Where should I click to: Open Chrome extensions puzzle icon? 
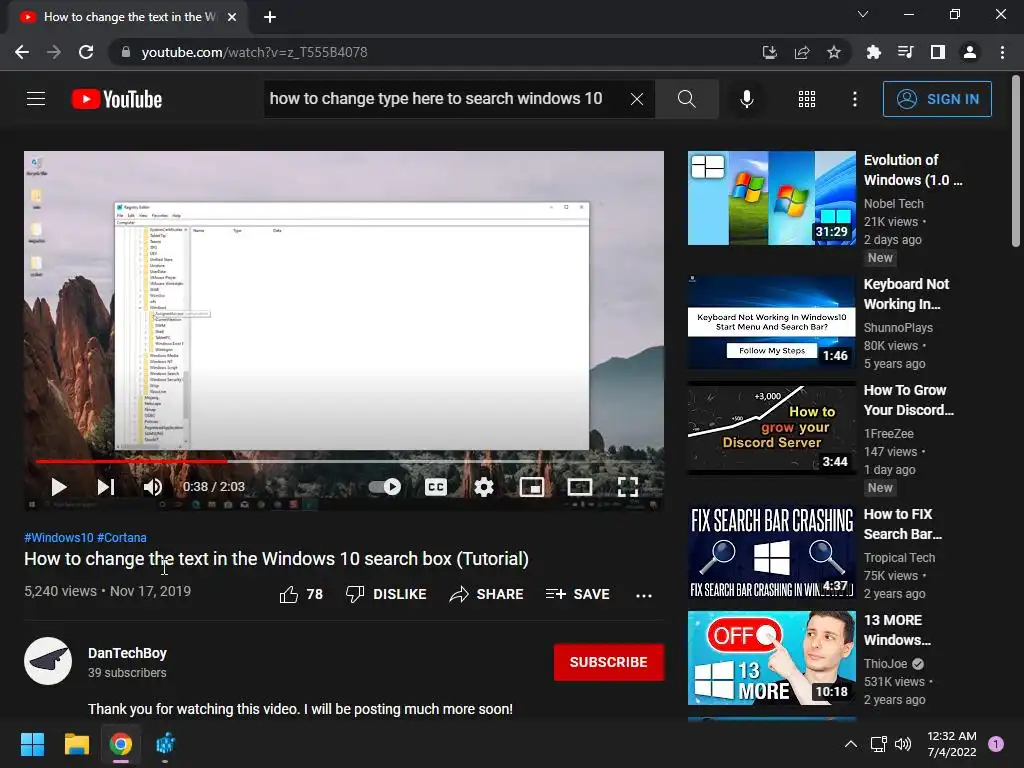(x=873, y=52)
